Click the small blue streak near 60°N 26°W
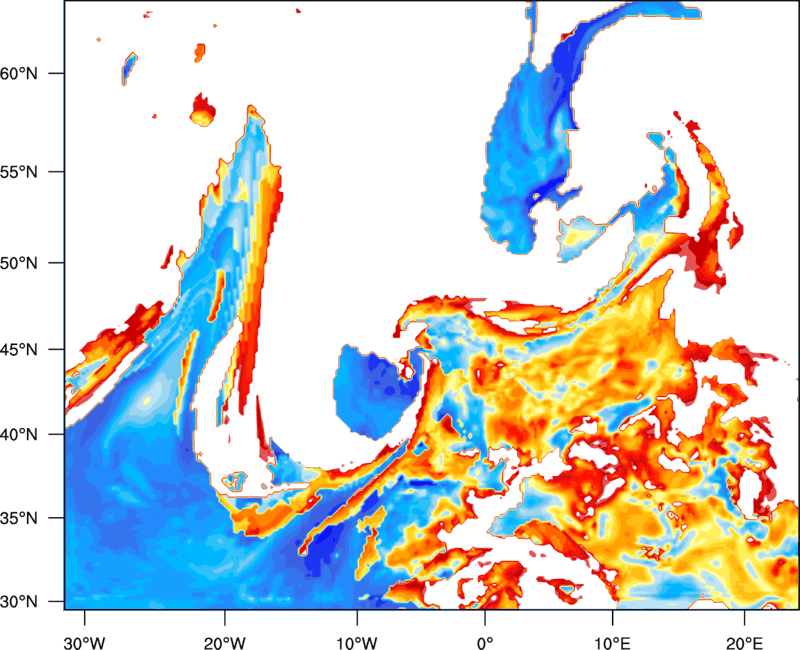 click(x=129, y=68)
